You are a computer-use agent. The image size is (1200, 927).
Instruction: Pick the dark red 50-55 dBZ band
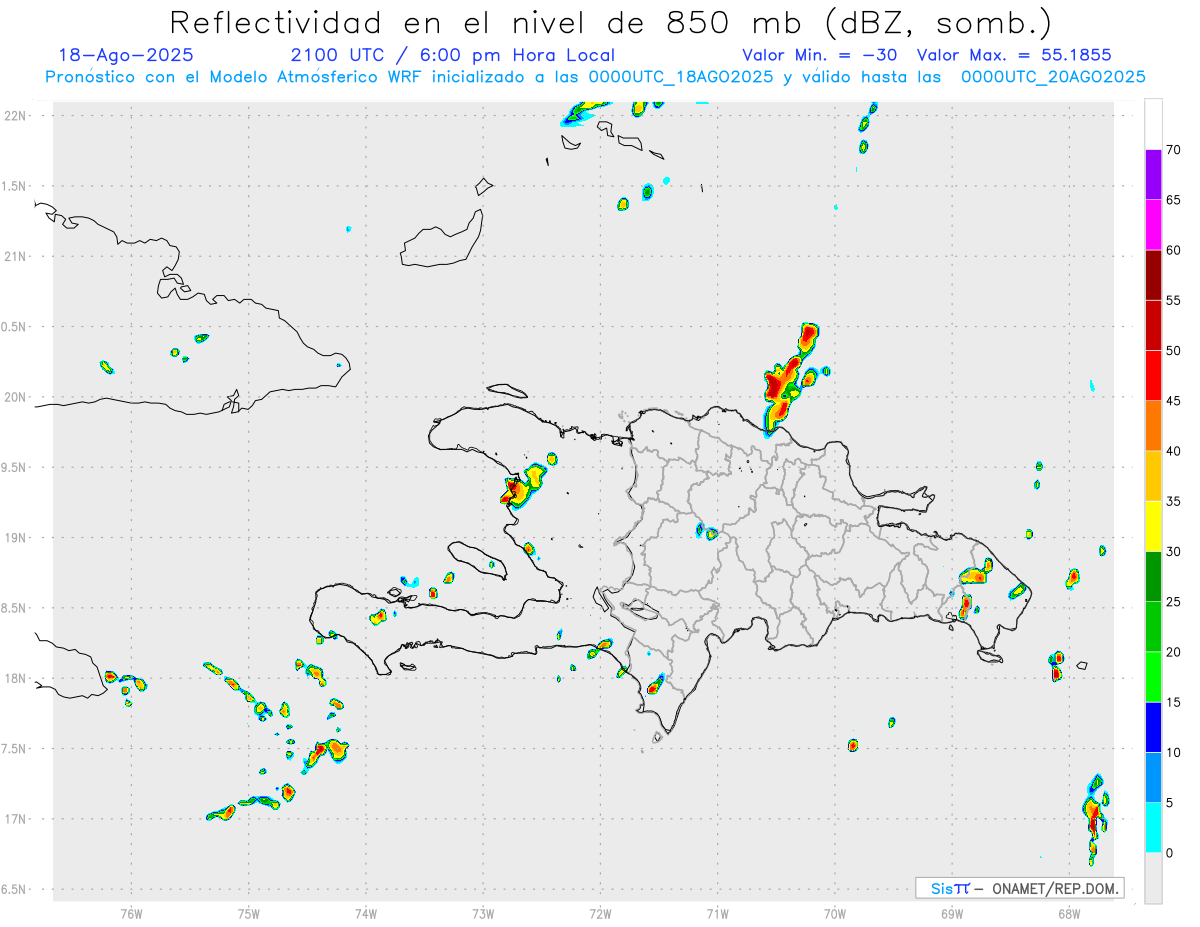click(1153, 325)
